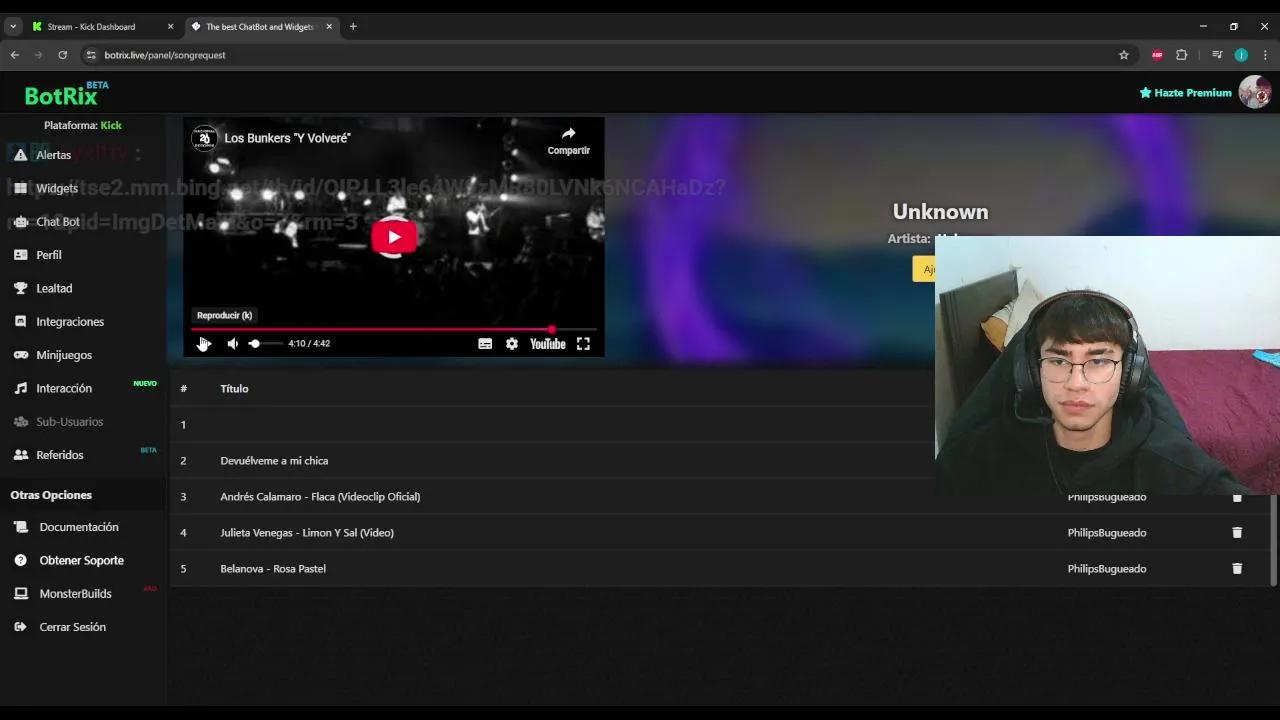Toggle subtitles on the video player

point(485,343)
